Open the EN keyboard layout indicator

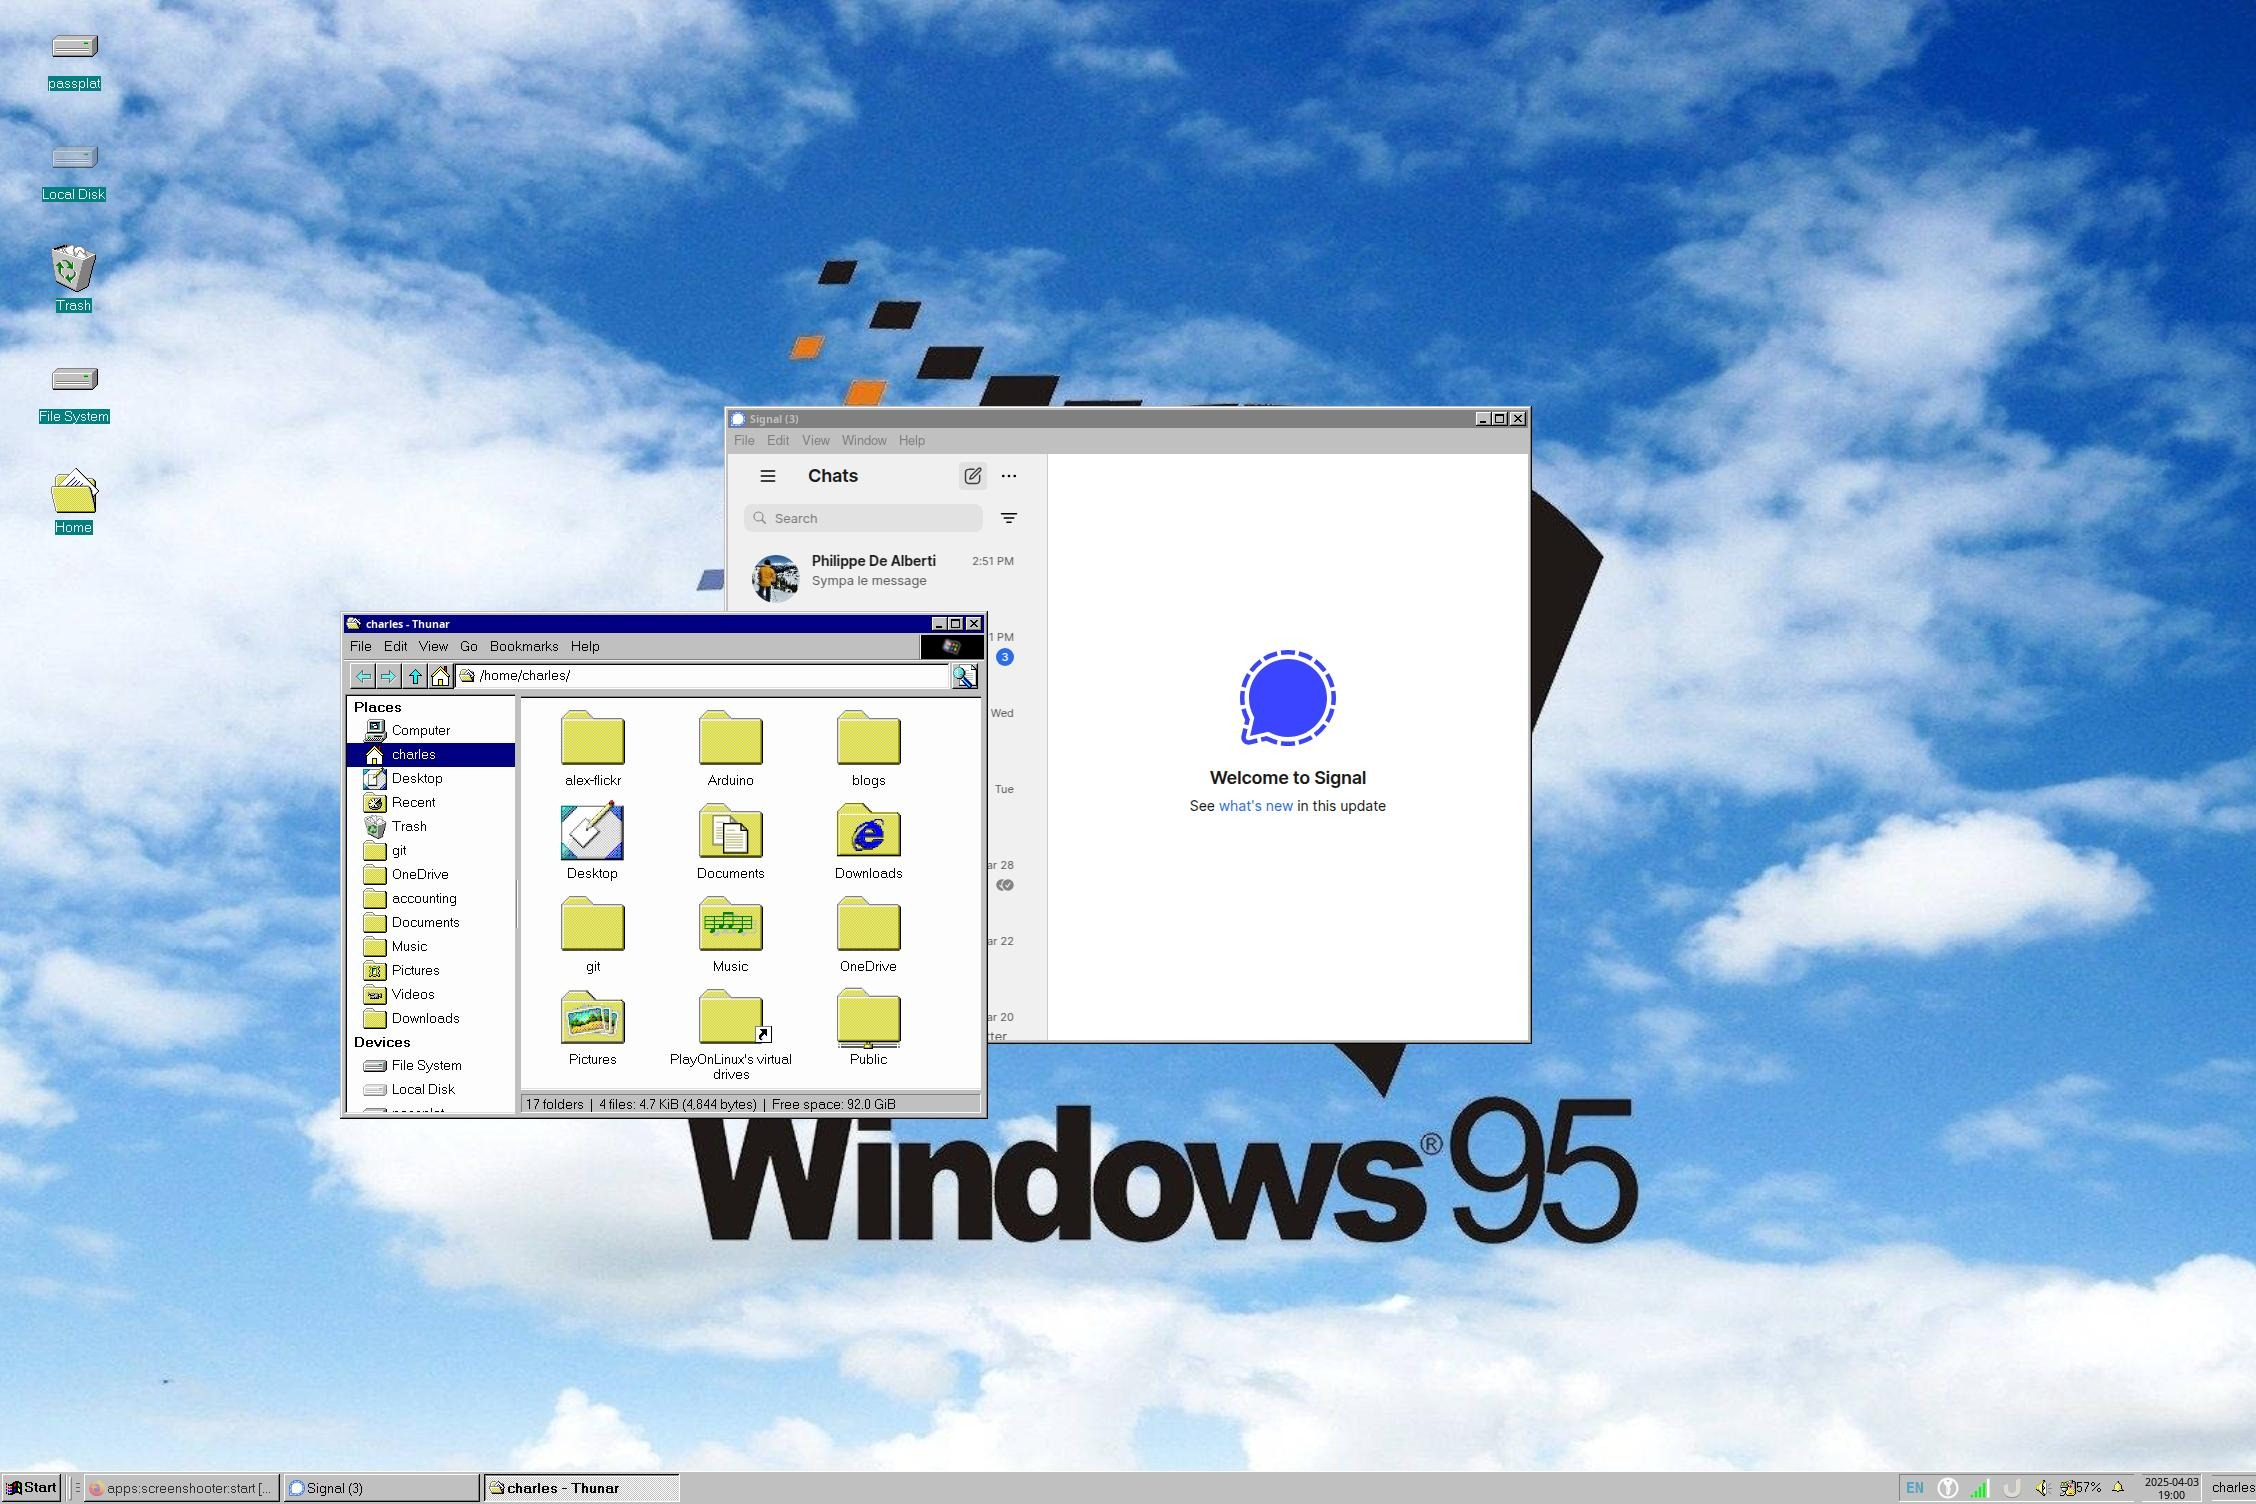[x=1914, y=1488]
